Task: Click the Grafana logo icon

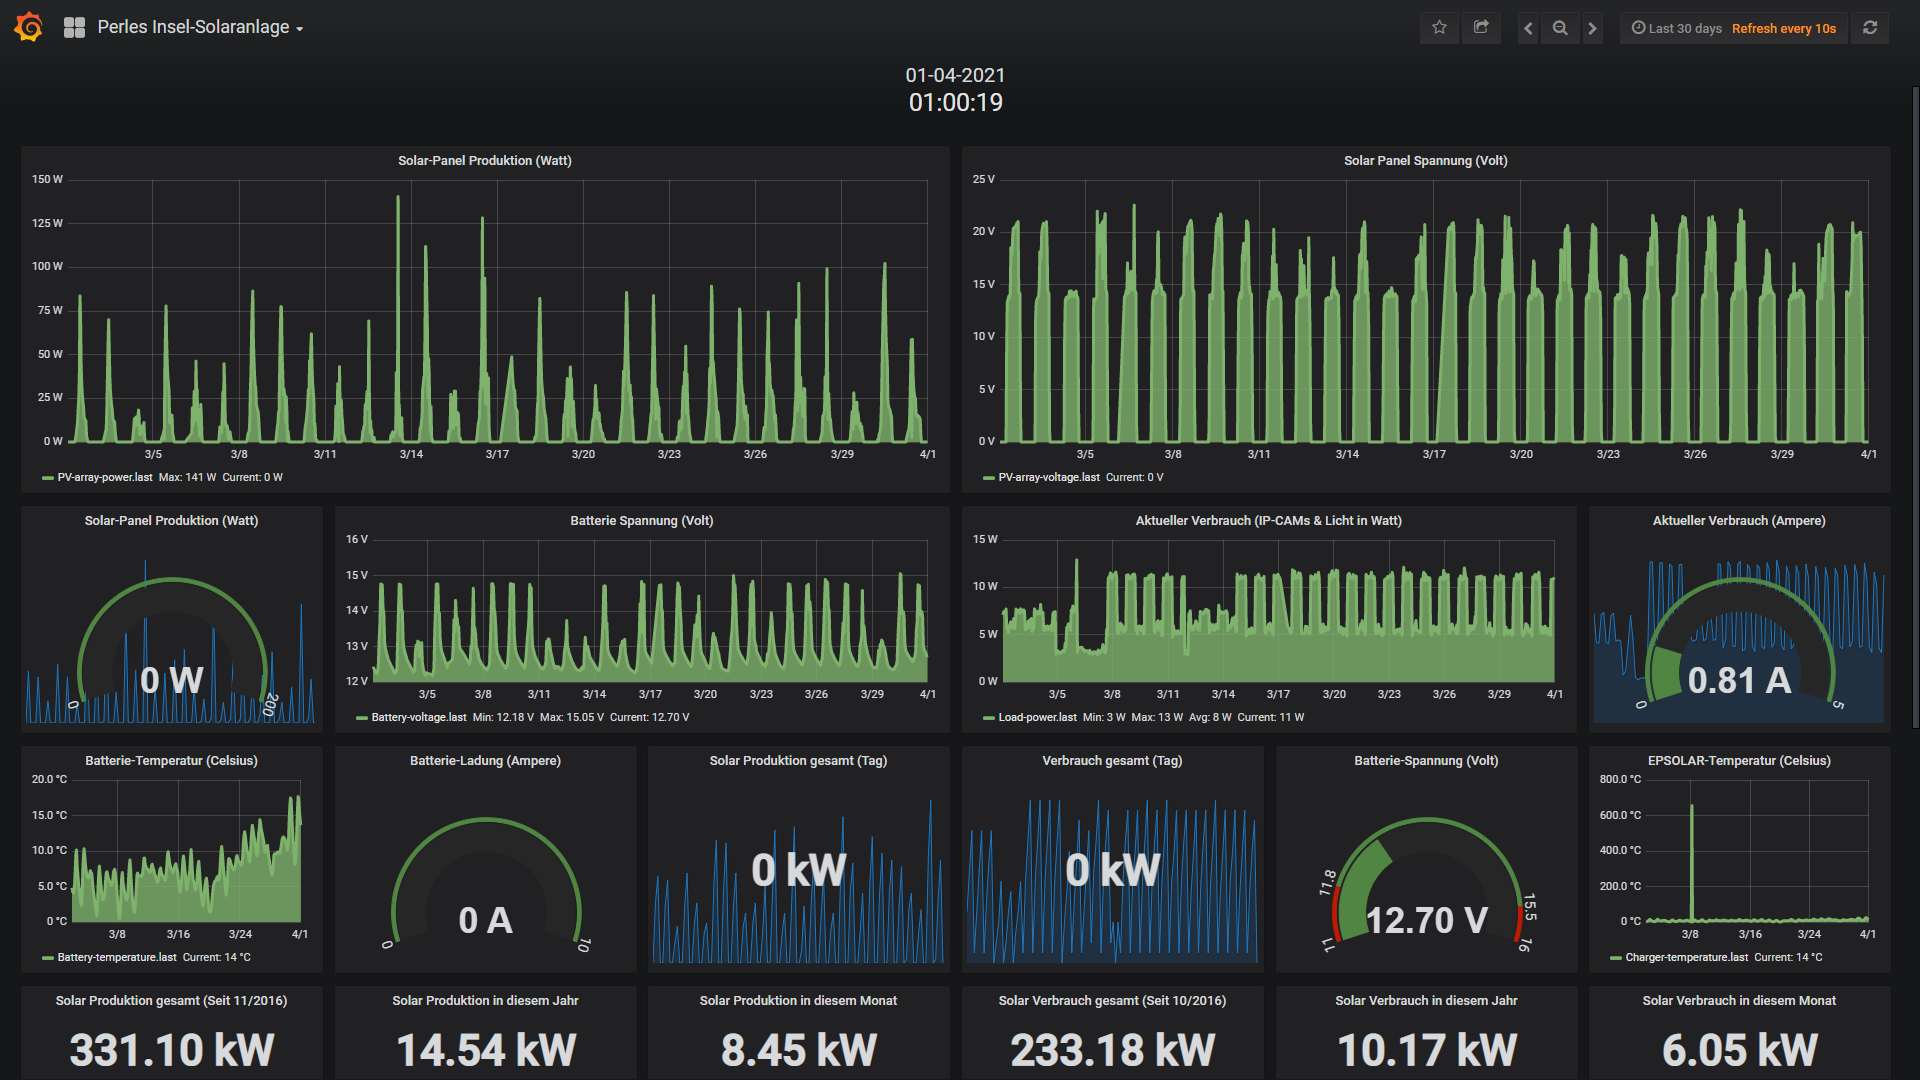Action: (29, 27)
